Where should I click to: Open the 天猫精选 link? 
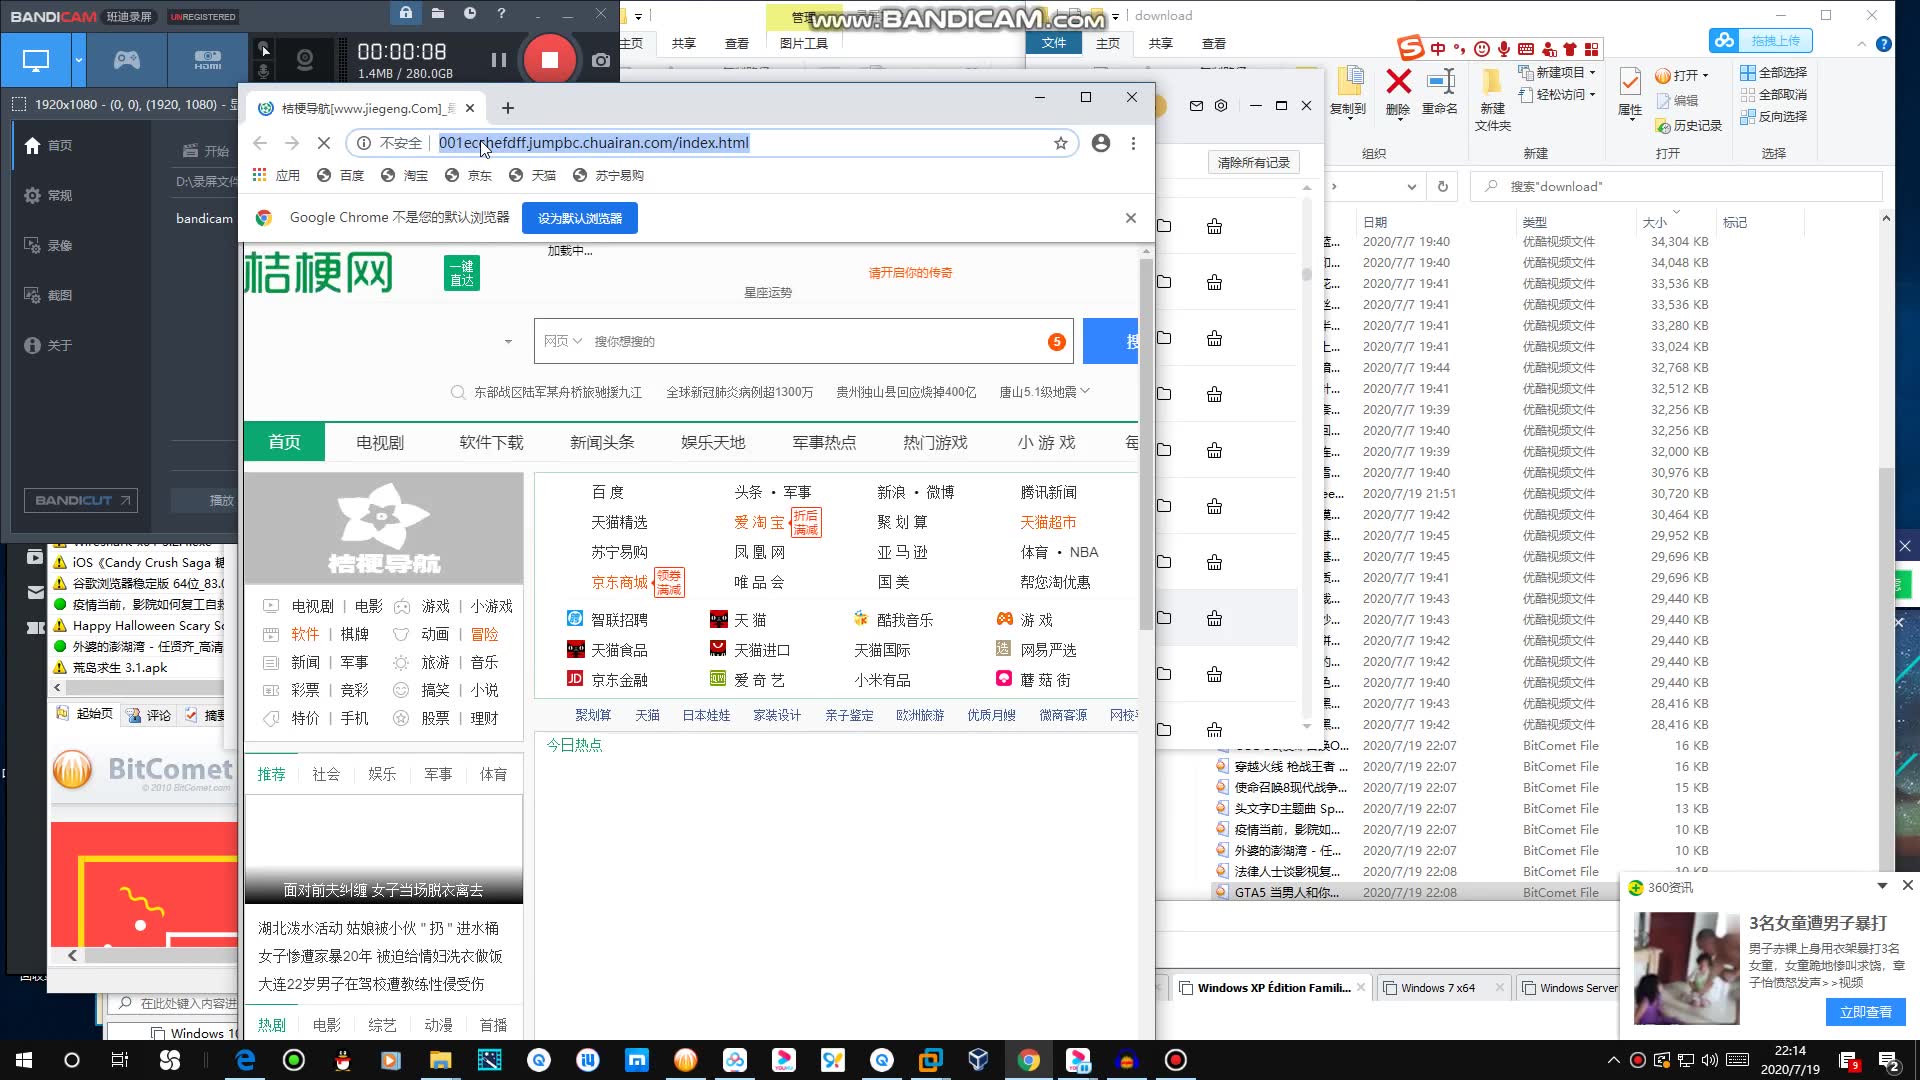tap(619, 522)
